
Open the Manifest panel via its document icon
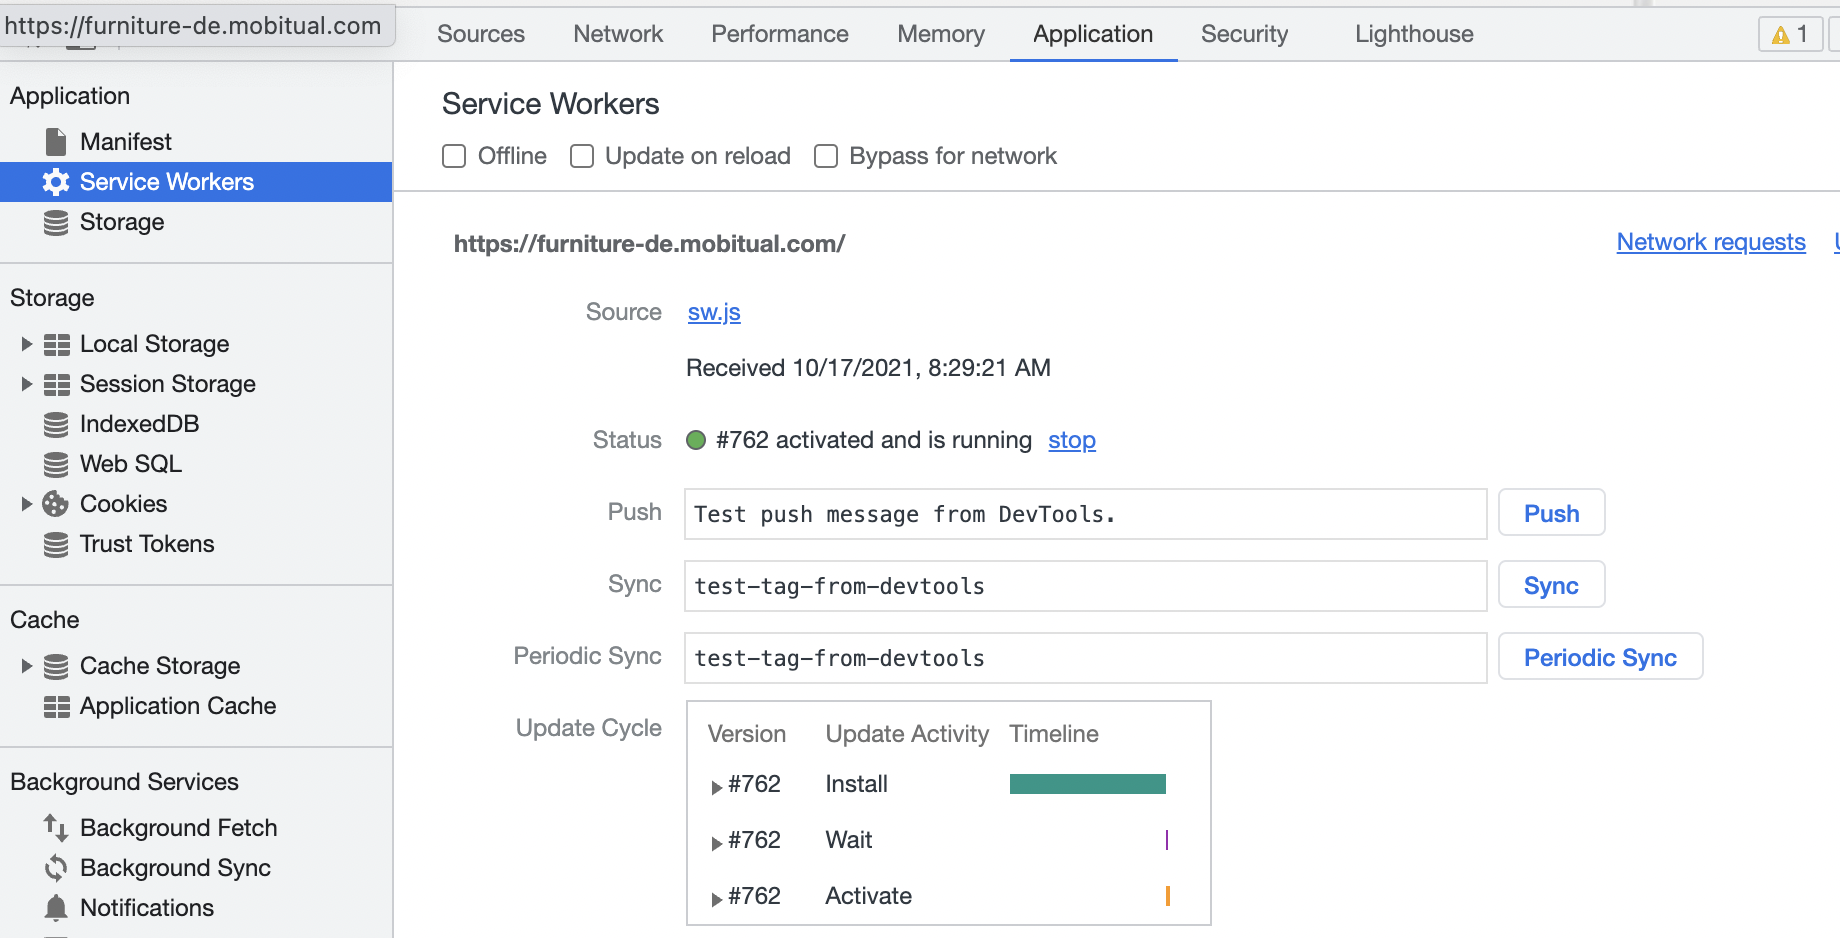[x=56, y=141]
